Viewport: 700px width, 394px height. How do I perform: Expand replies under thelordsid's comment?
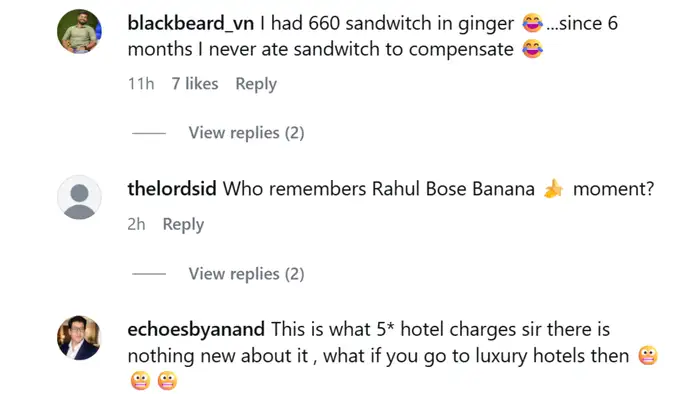pyautogui.click(x=246, y=274)
